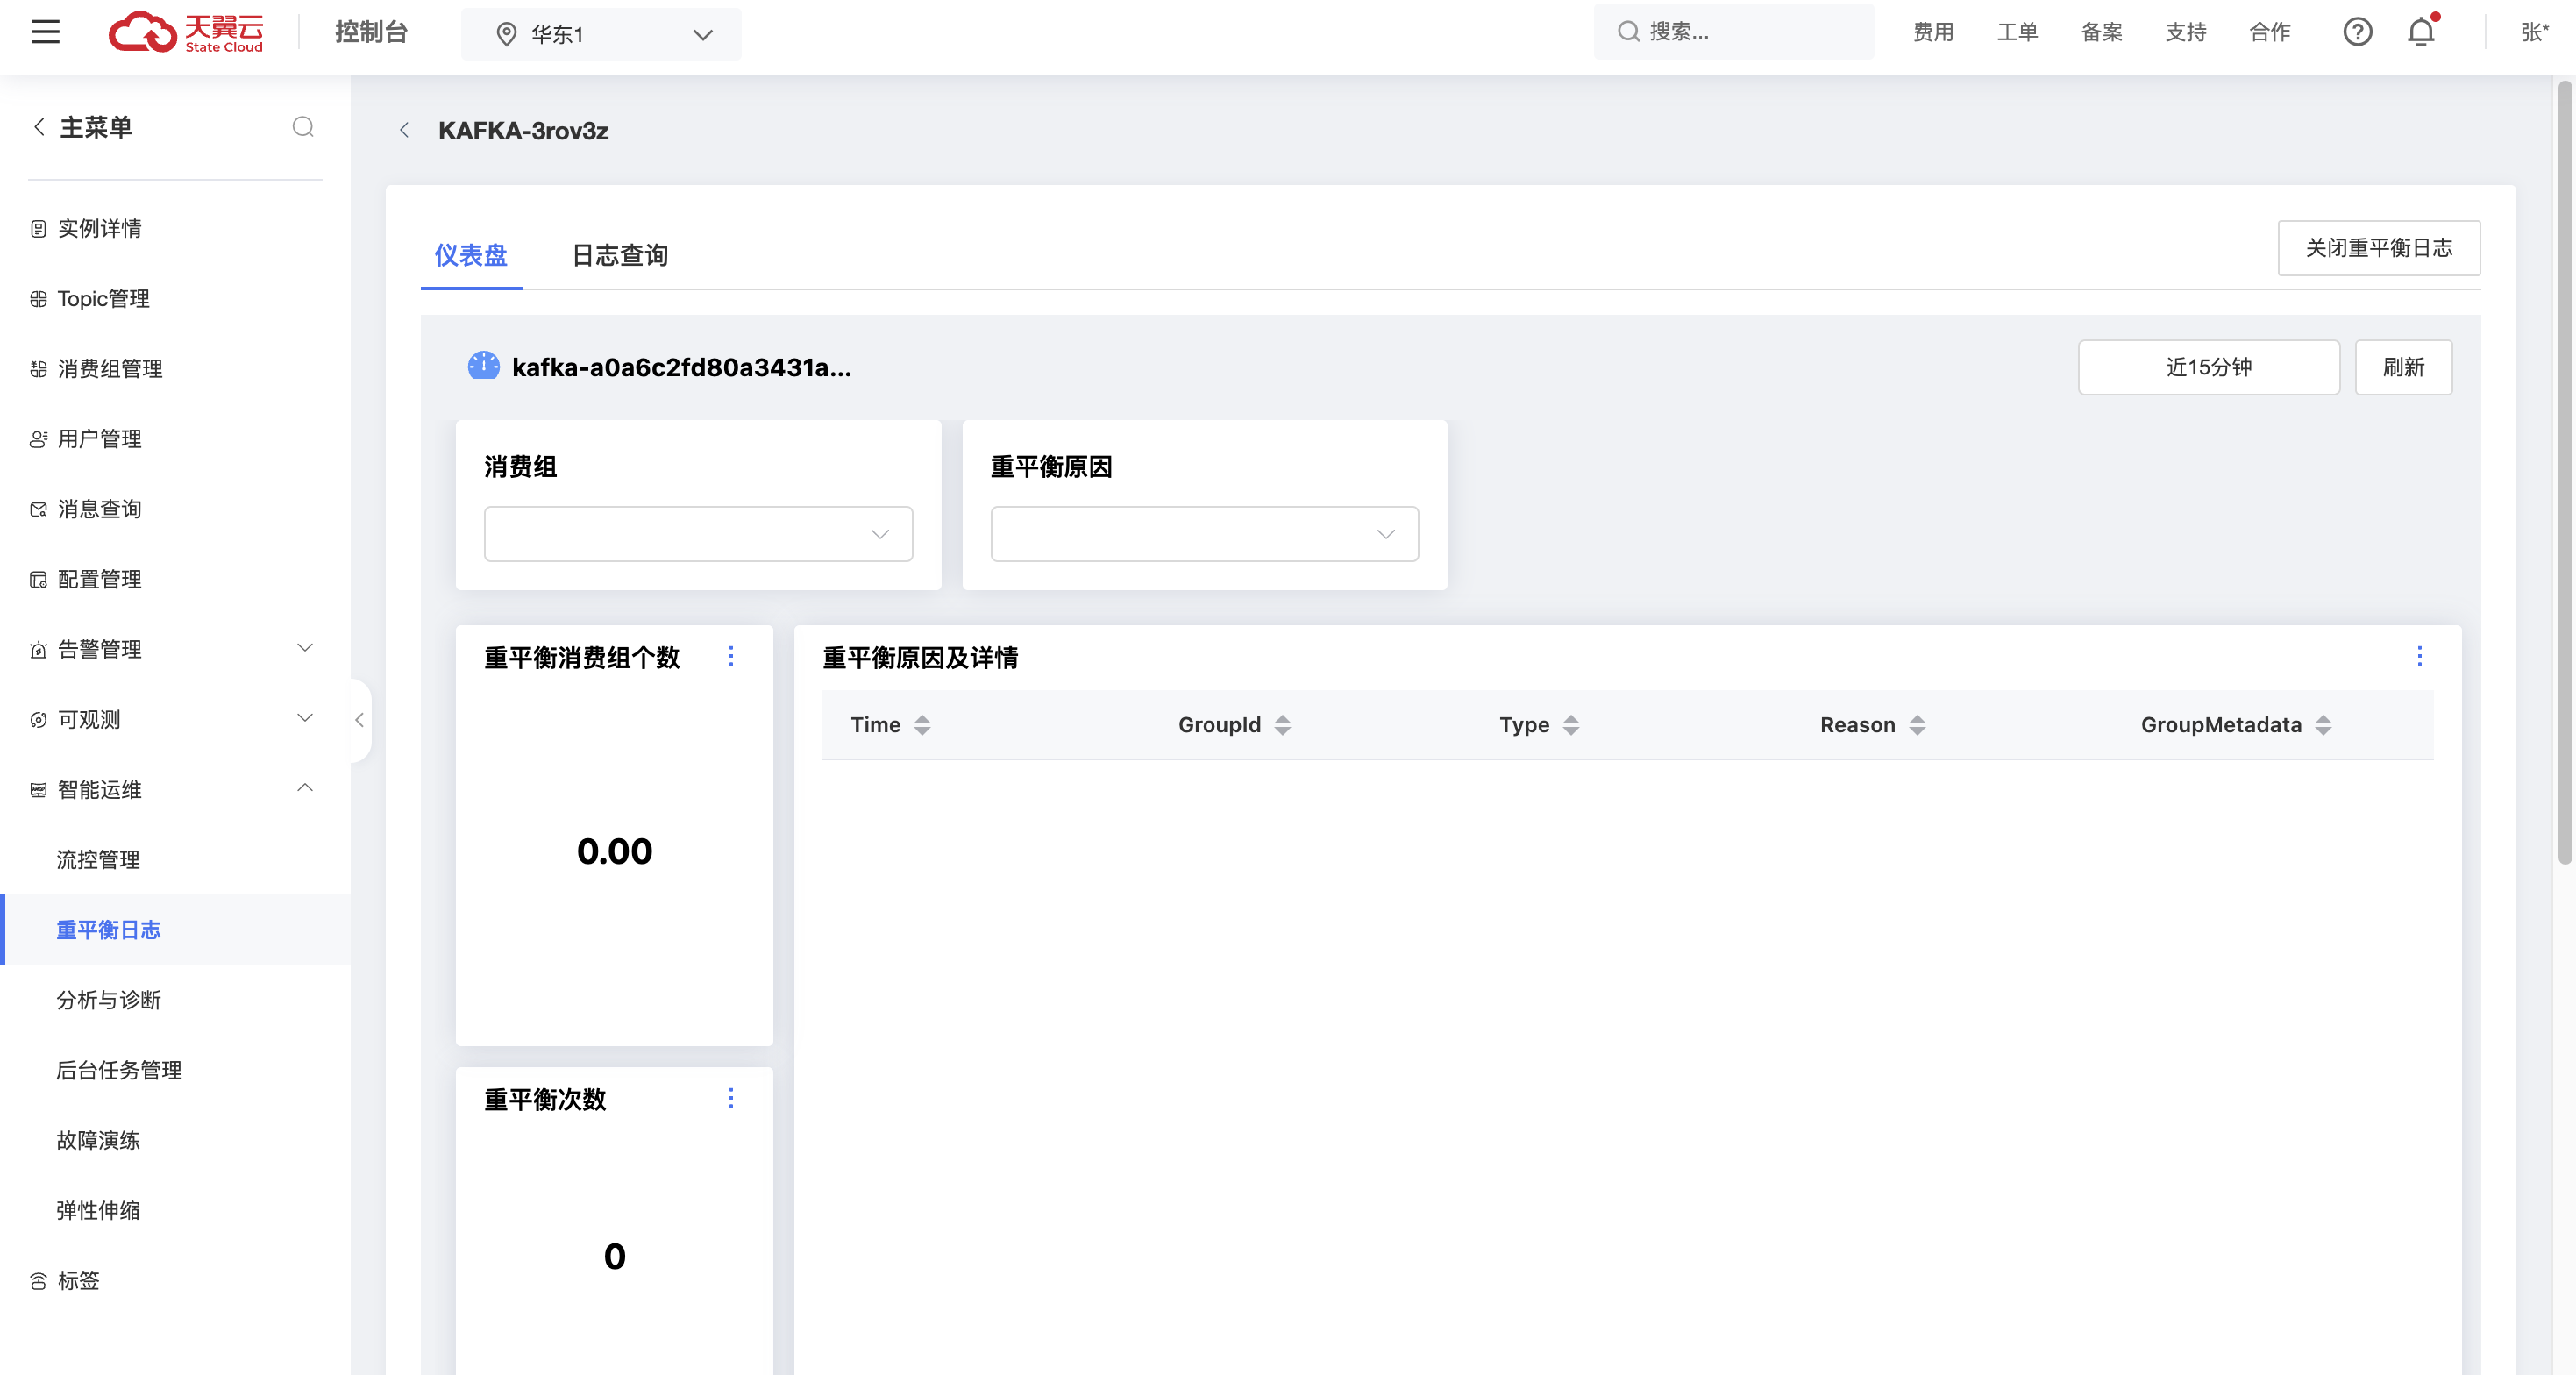
Task: Click the kafka-a0a6c2fd80a3431a... dashboard name
Action: (x=681, y=367)
